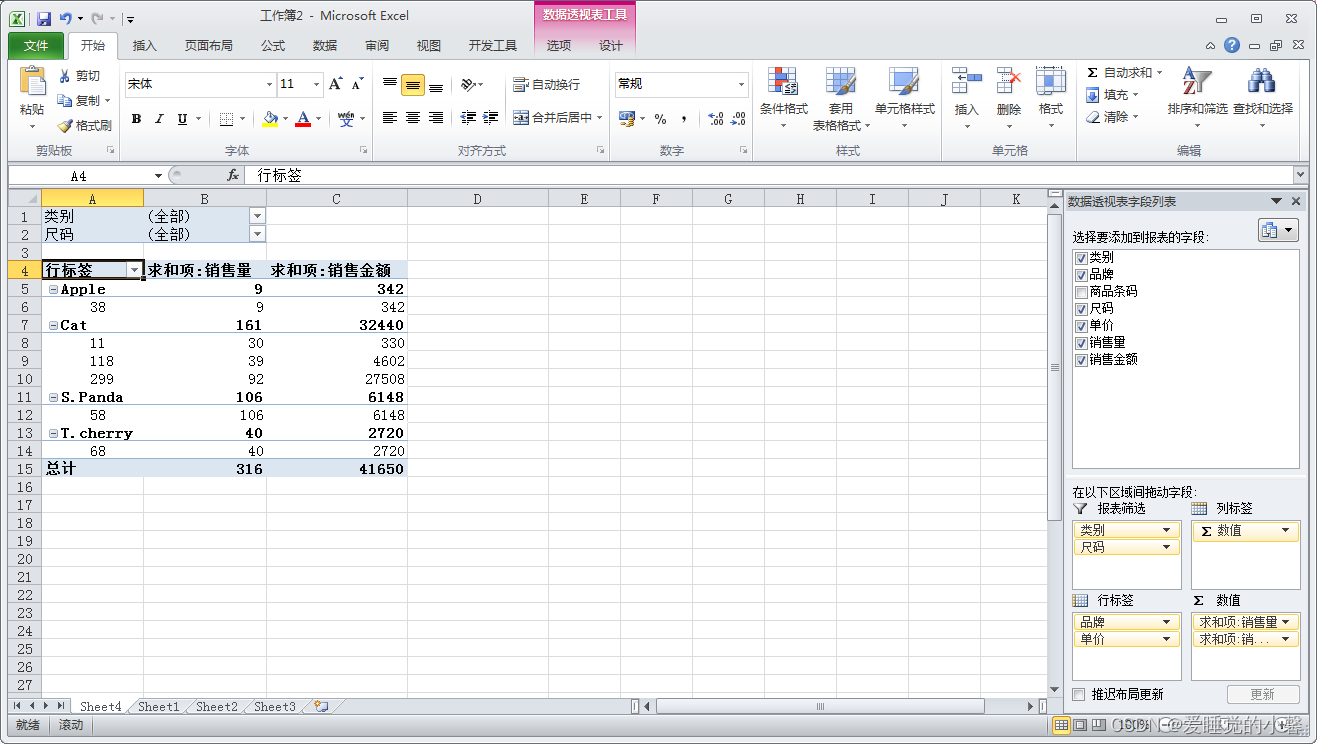Collapse the T.cherry group
The height and width of the screenshot is (744, 1317).
[x=52, y=433]
